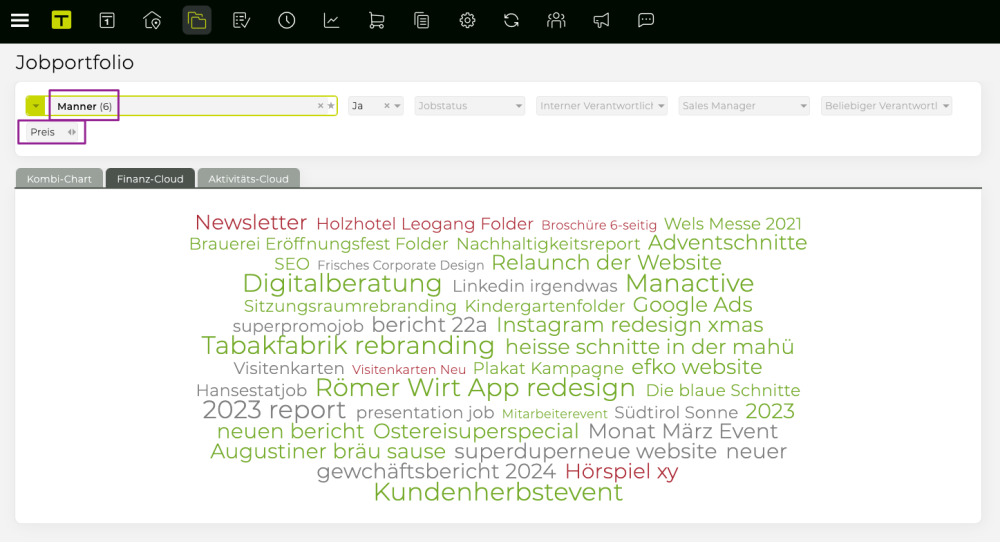Viewport: 1000px width, 542px height.
Task: Open the task checklist icon
Action: click(x=241, y=20)
